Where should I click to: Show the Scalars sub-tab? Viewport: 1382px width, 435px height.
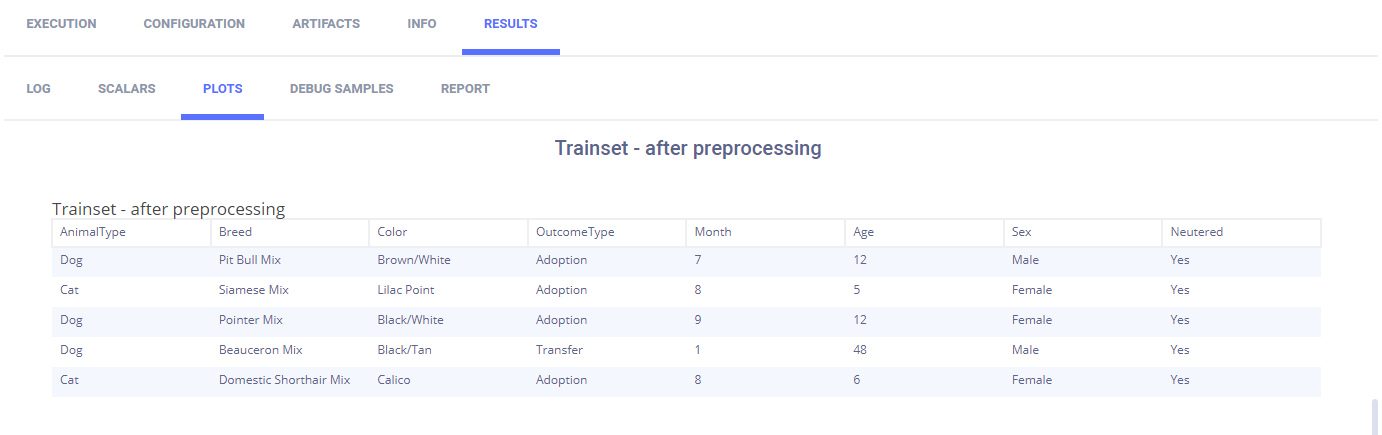coord(127,89)
